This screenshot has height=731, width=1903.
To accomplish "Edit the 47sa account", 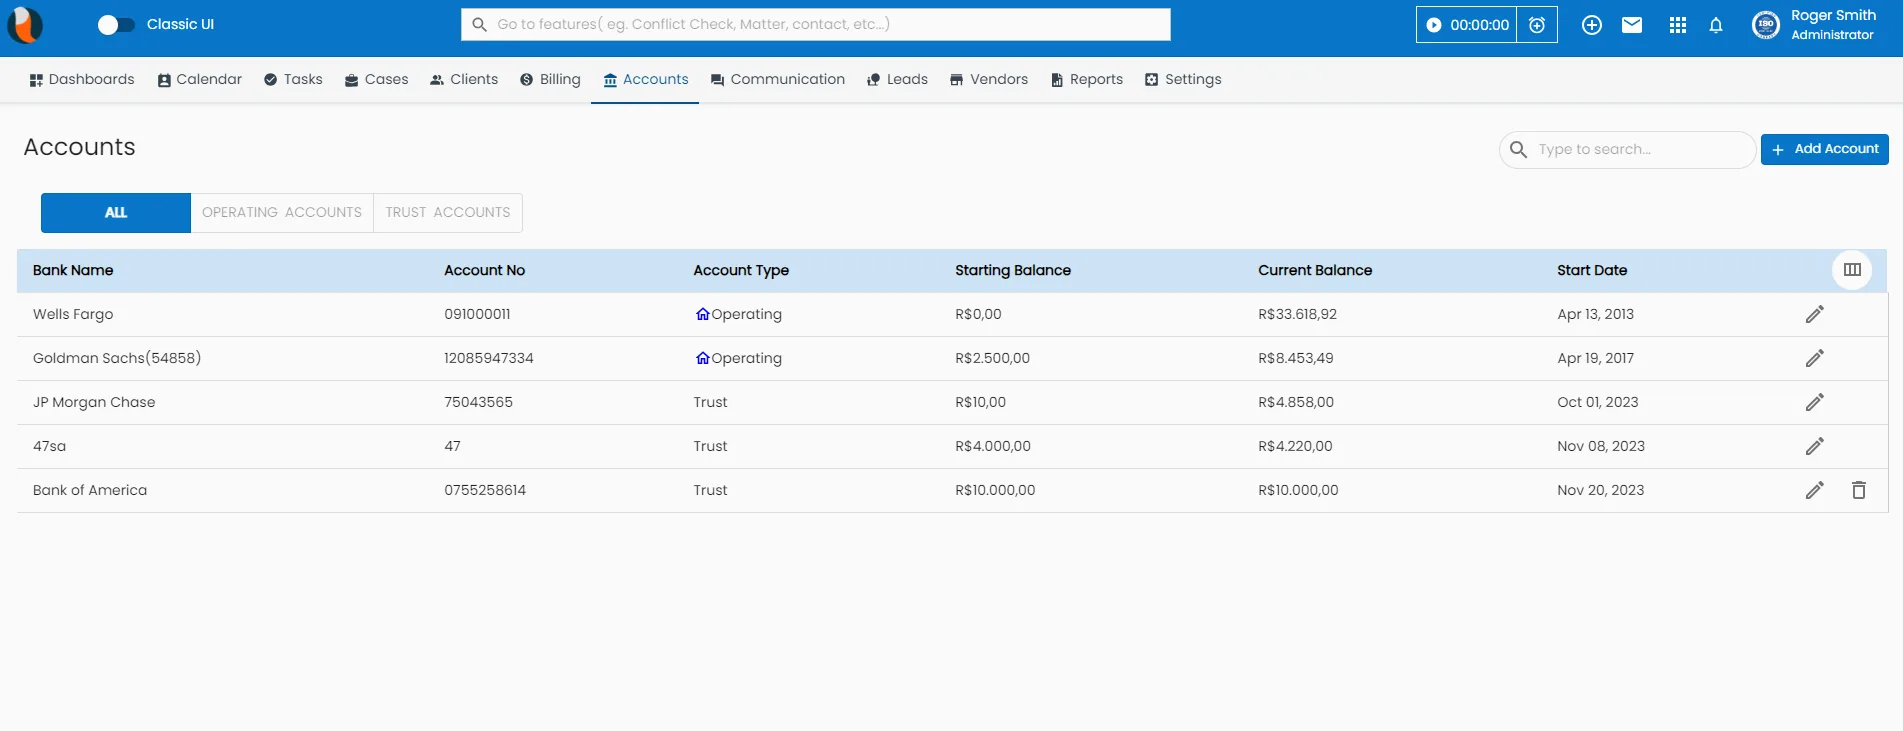I will click(x=1815, y=446).
